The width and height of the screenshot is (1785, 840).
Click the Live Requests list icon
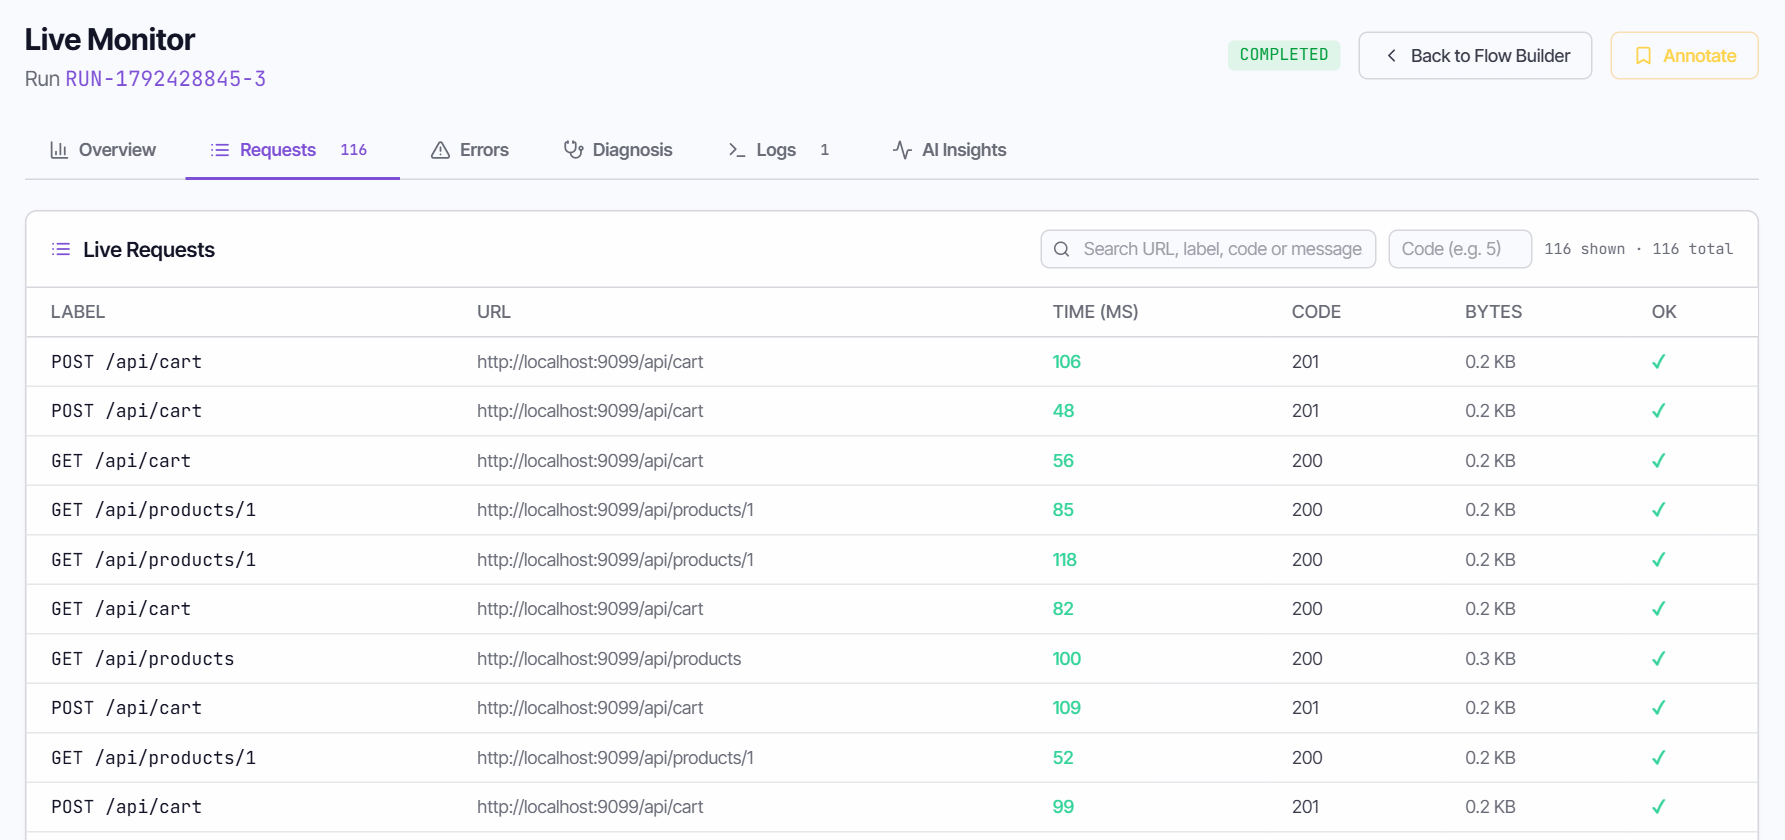[61, 249]
